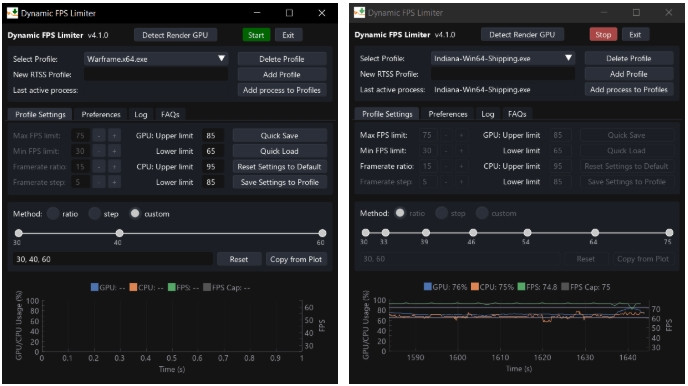Select Profile Settings tab in right window
This screenshot has height=386, width=688.
coord(387,114)
